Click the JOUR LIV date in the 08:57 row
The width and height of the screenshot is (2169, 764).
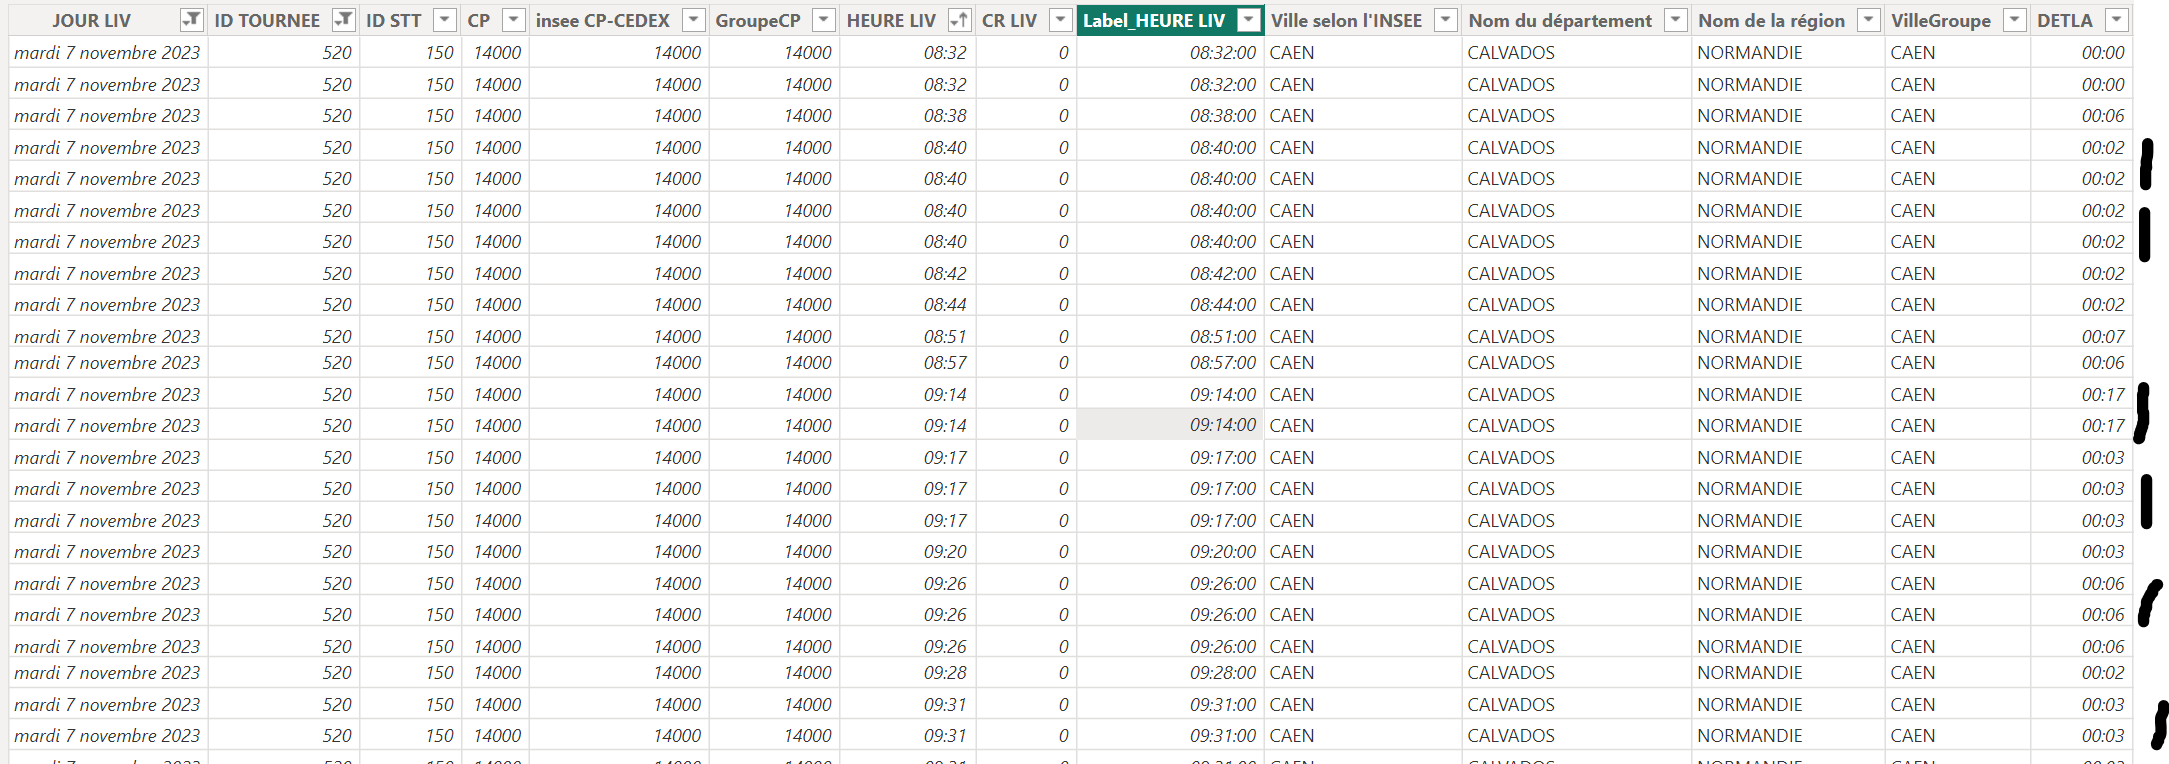[x=107, y=363]
